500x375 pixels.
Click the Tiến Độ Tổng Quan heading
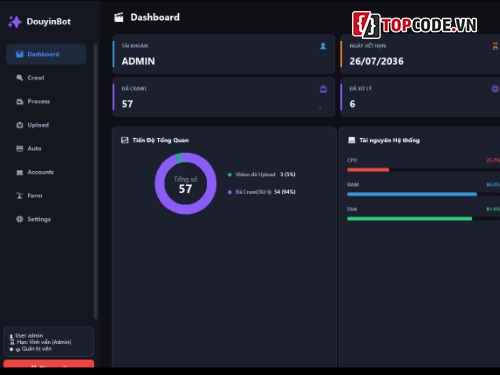pos(161,140)
